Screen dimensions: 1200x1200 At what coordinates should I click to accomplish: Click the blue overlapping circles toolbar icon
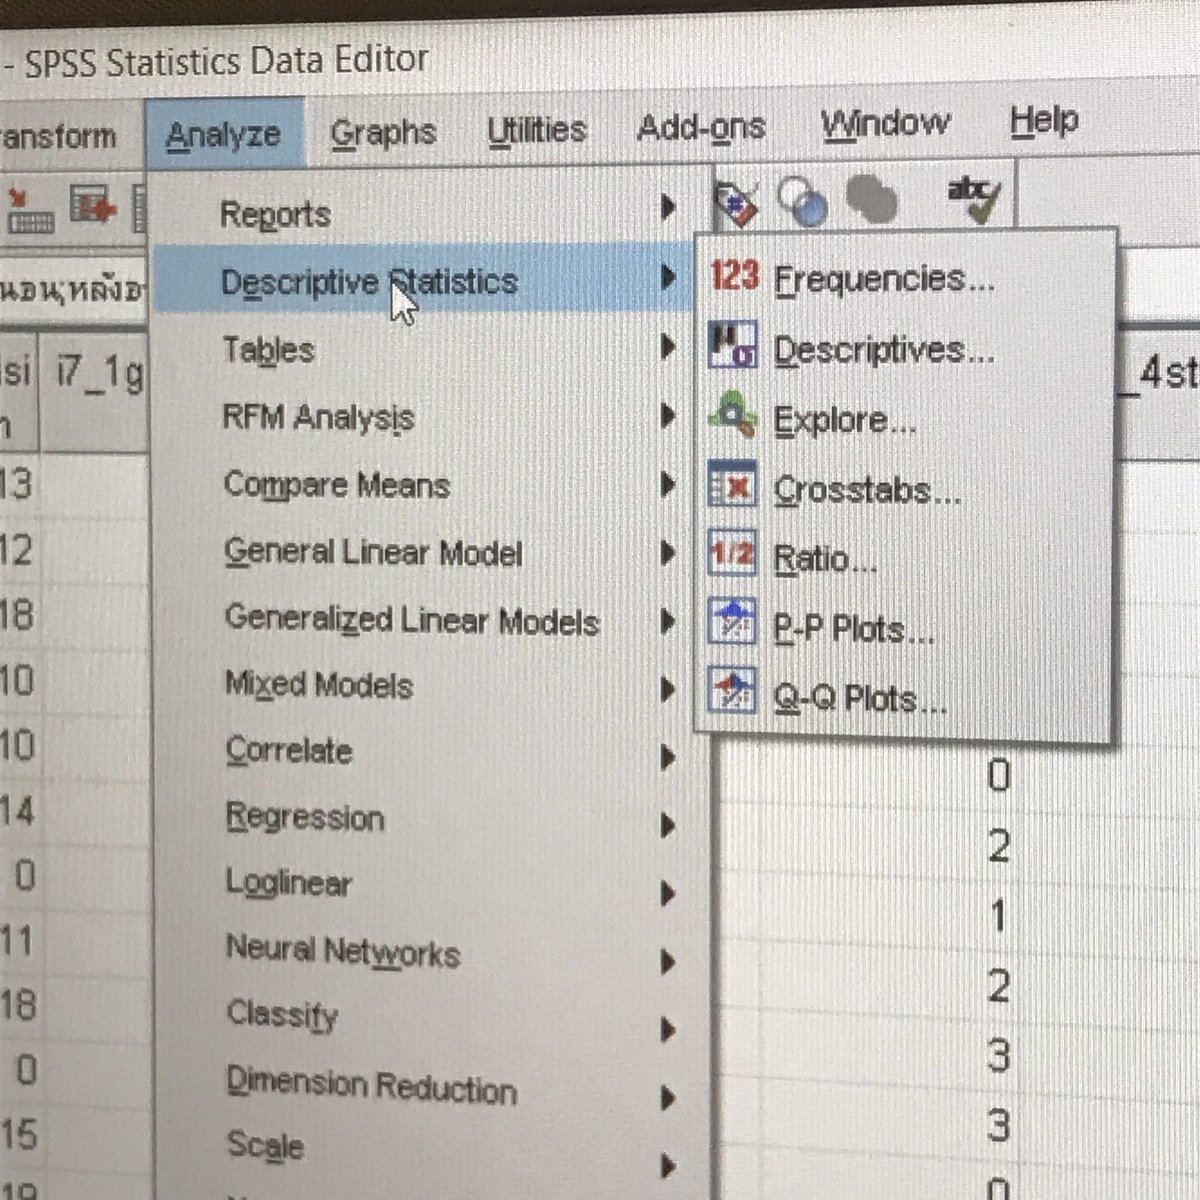[803, 202]
